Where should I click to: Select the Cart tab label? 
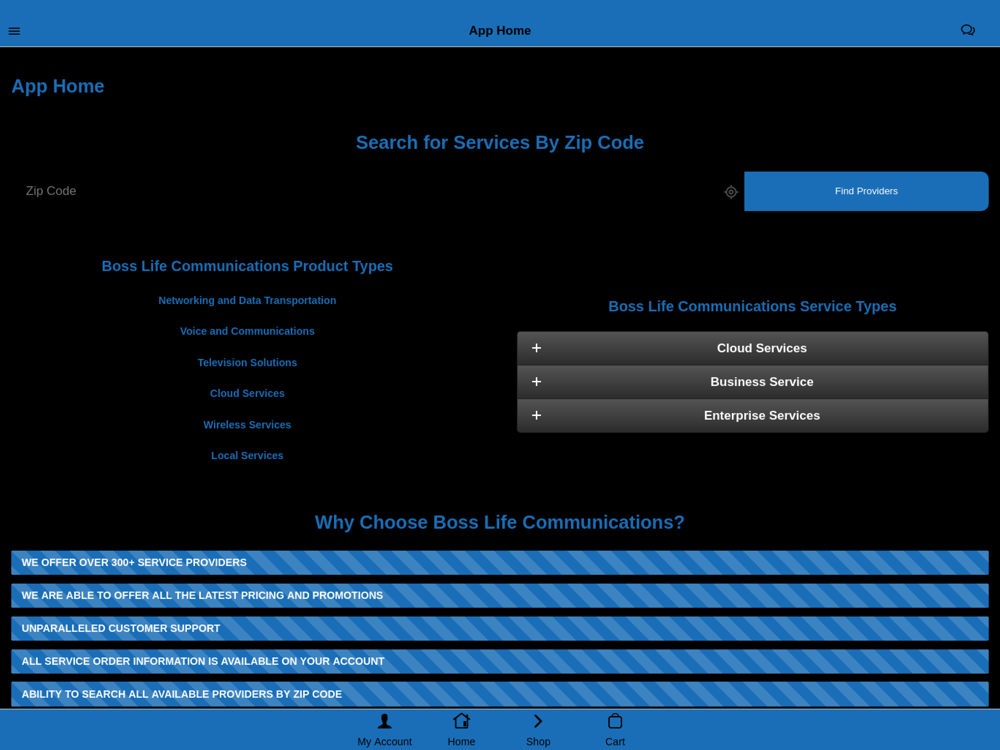point(615,742)
